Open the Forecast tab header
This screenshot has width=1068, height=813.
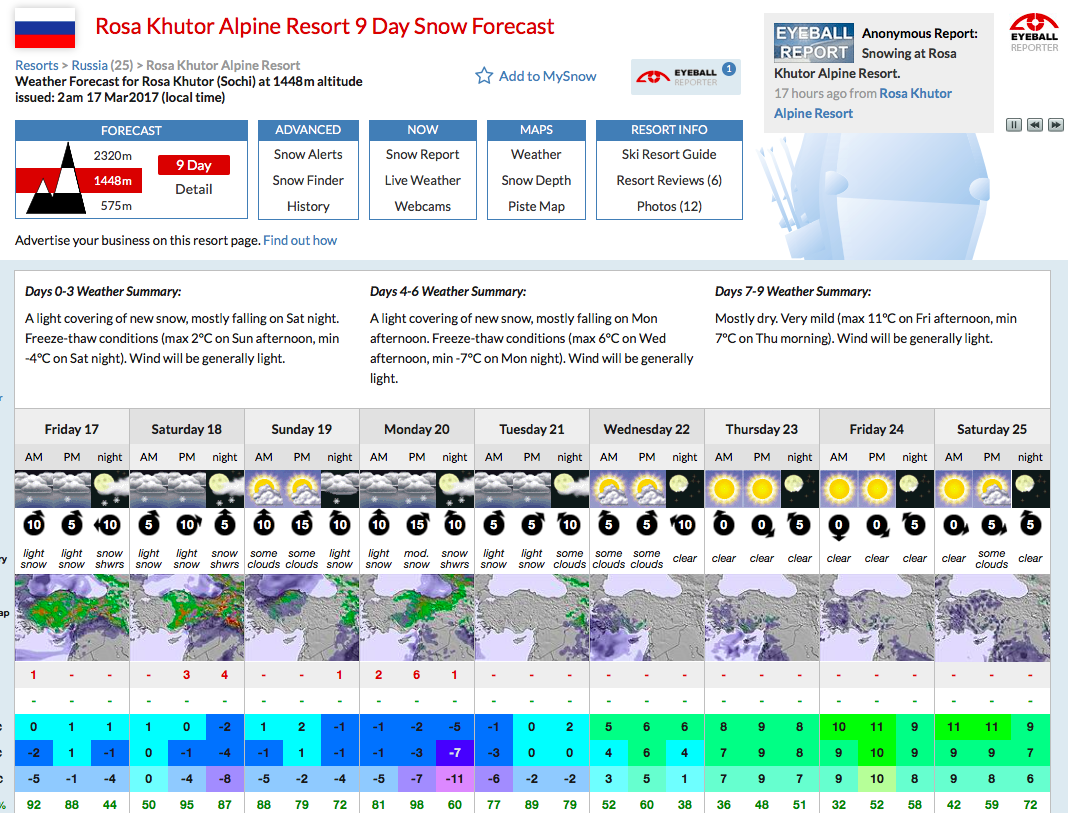pyautogui.click(x=131, y=130)
